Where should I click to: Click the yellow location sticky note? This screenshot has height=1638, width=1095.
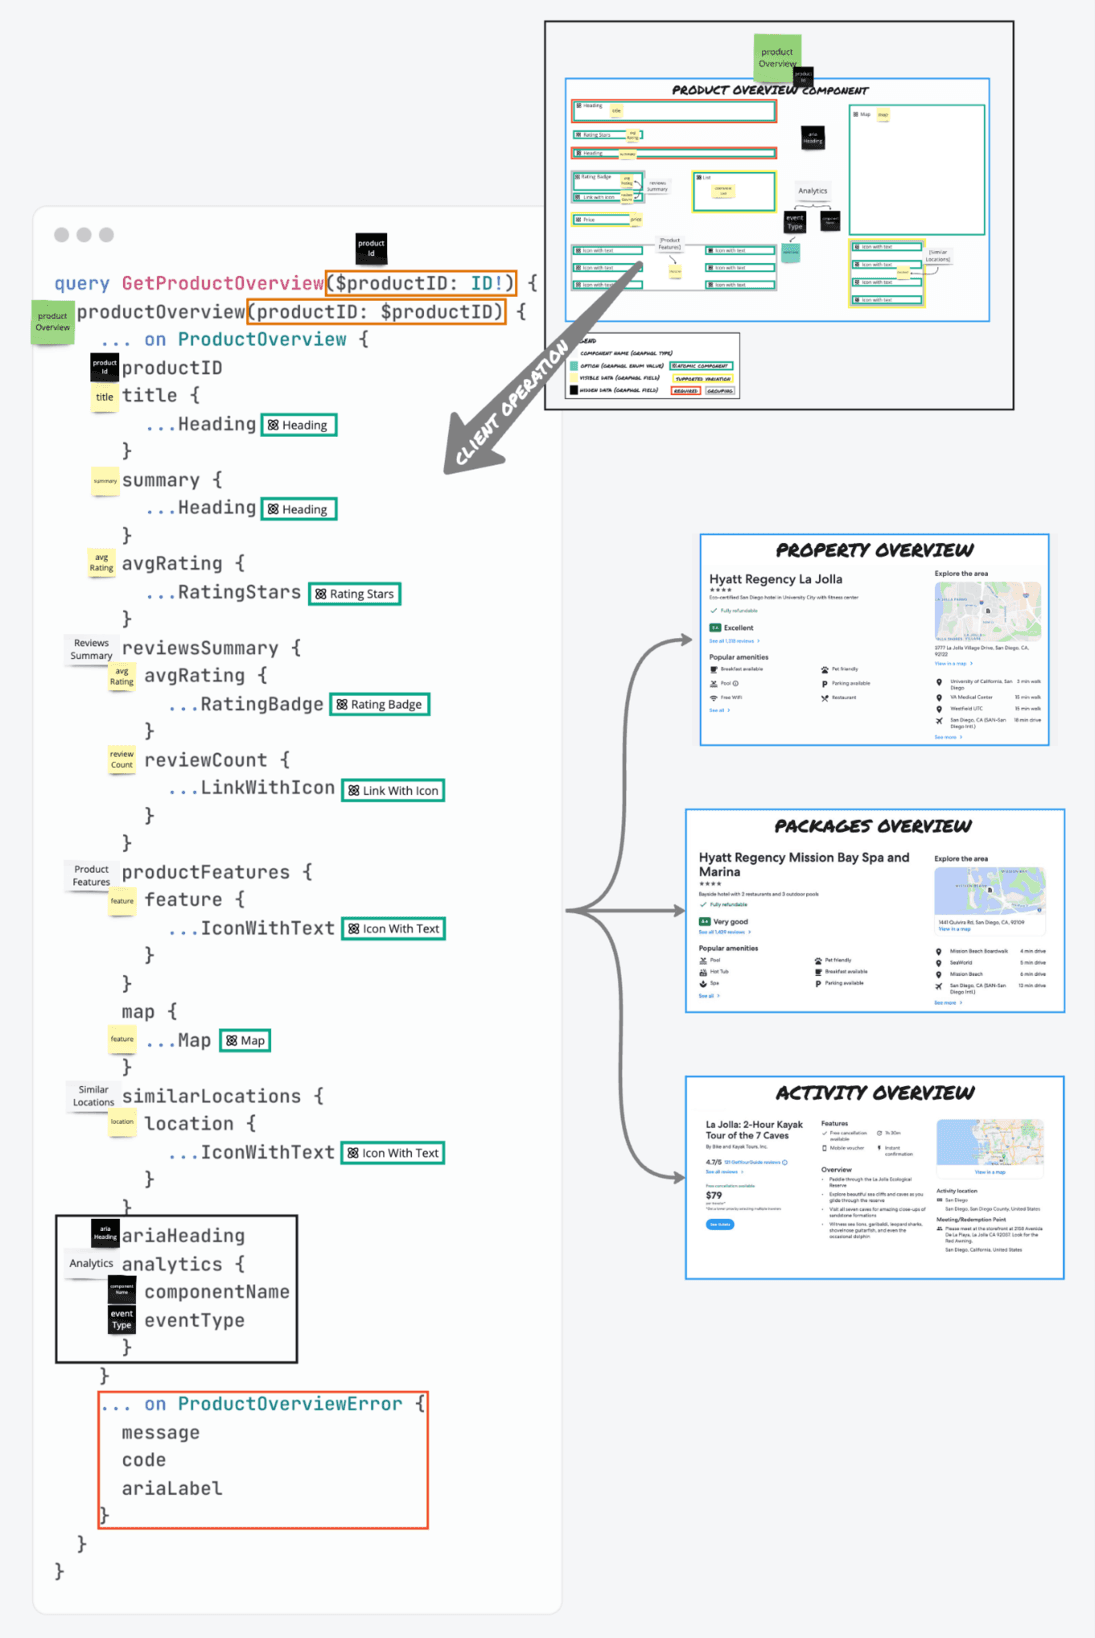click(x=122, y=1122)
